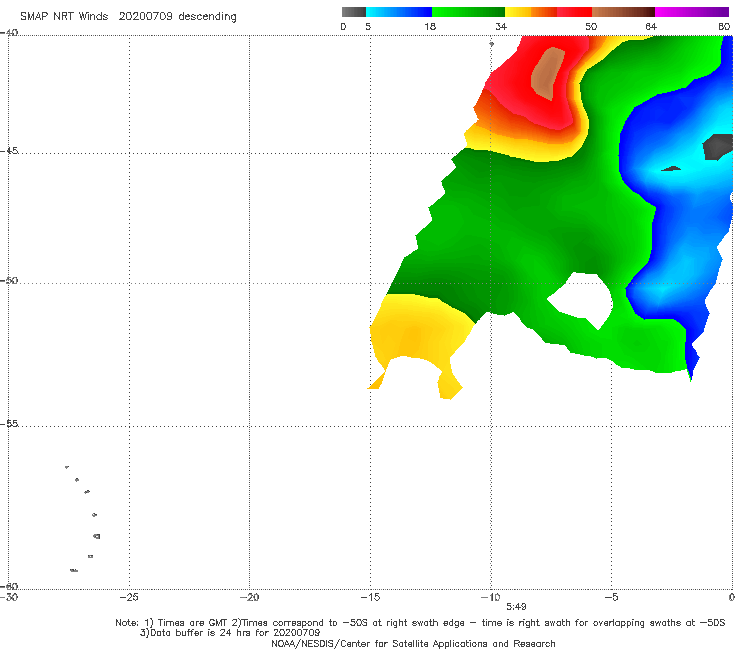Click the latitude axis label '-45'
This screenshot has width=740, height=650.
[x=9, y=151]
